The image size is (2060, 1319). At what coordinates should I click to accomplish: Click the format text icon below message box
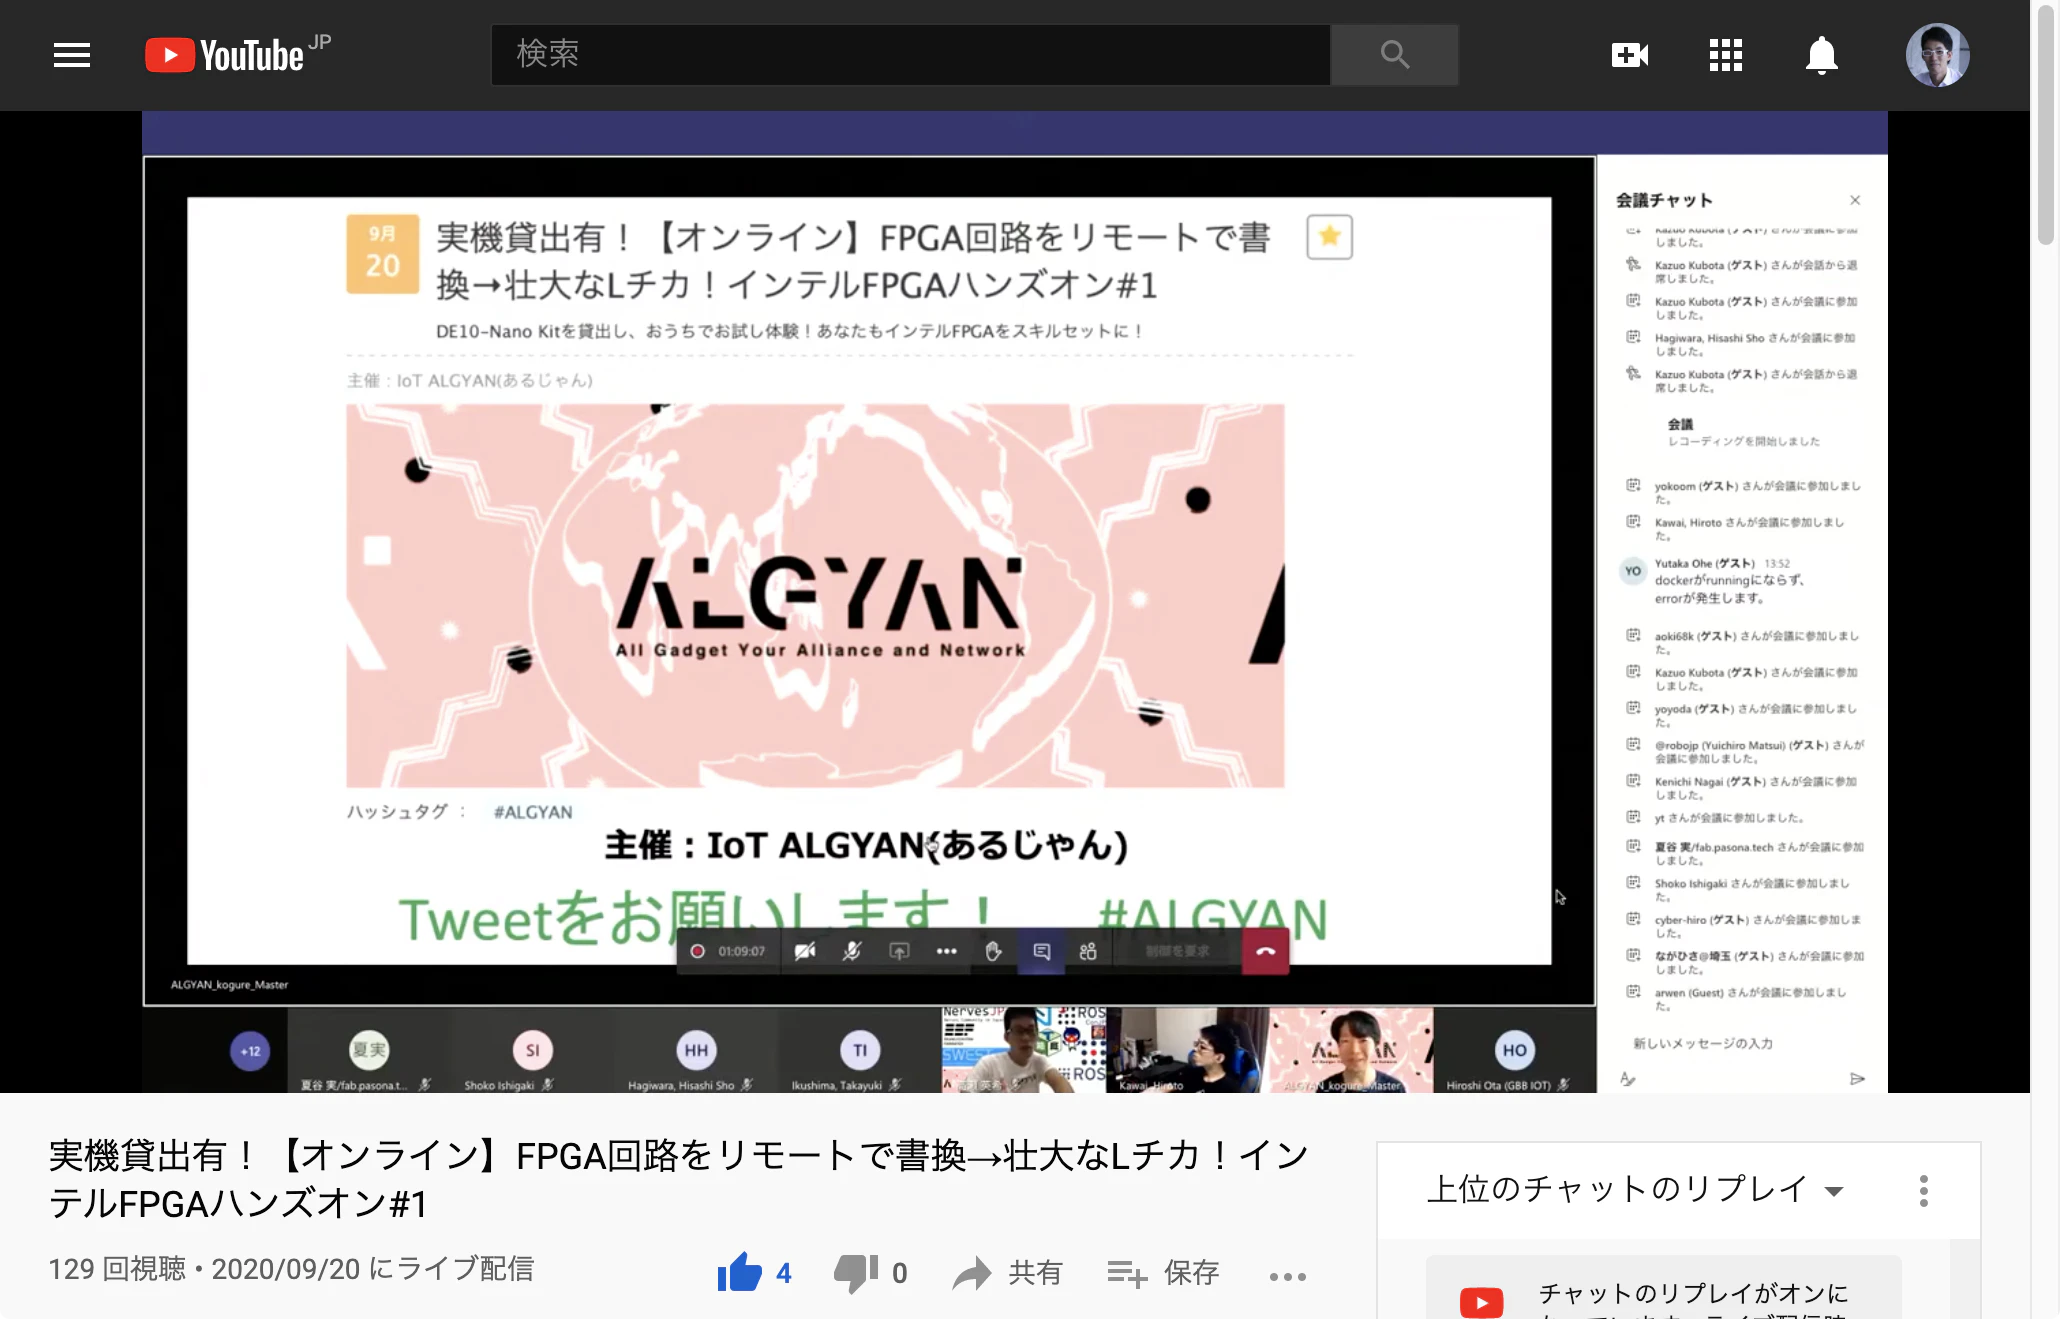pyautogui.click(x=1628, y=1079)
